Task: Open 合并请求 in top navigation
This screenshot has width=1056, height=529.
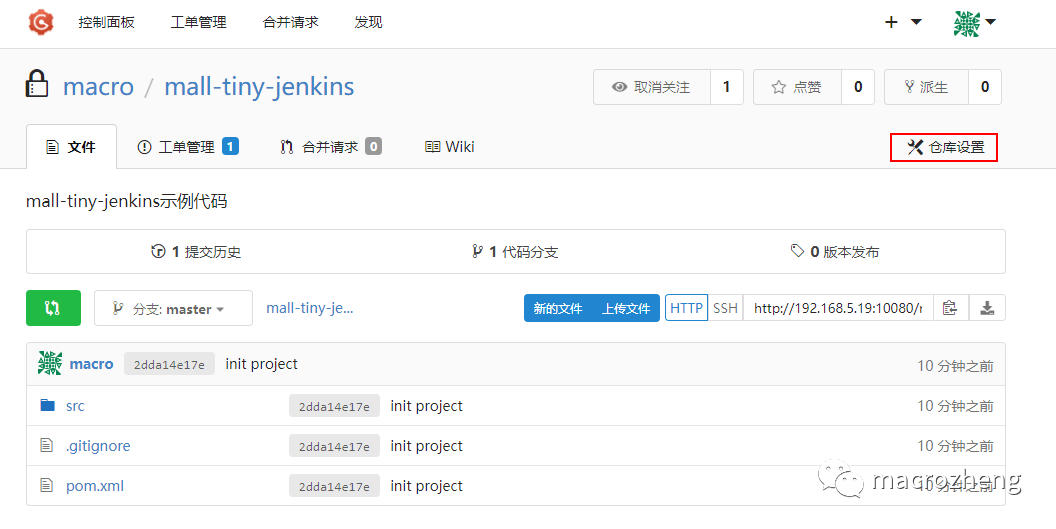Action: [x=290, y=22]
